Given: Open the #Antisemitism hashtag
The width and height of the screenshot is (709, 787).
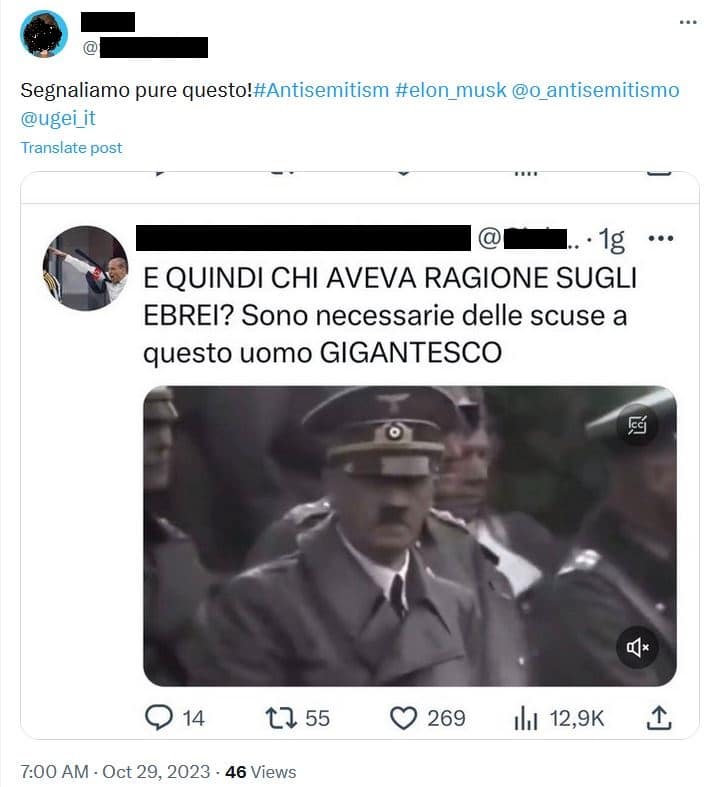Looking at the screenshot, I should point(322,90).
